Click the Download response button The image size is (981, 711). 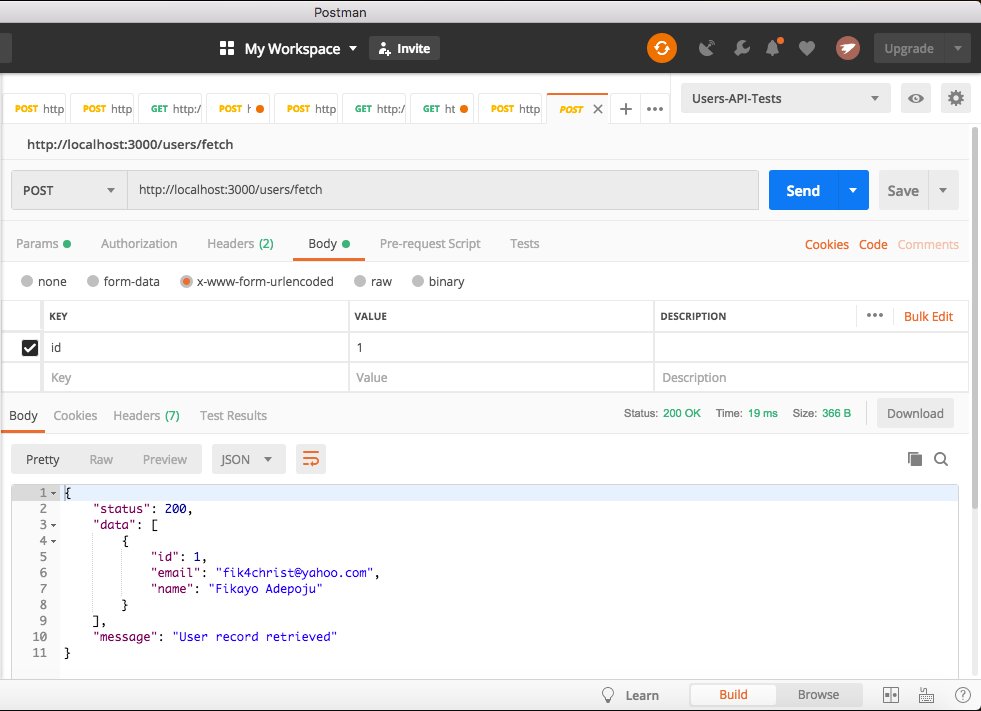click(x=915, y=413)
